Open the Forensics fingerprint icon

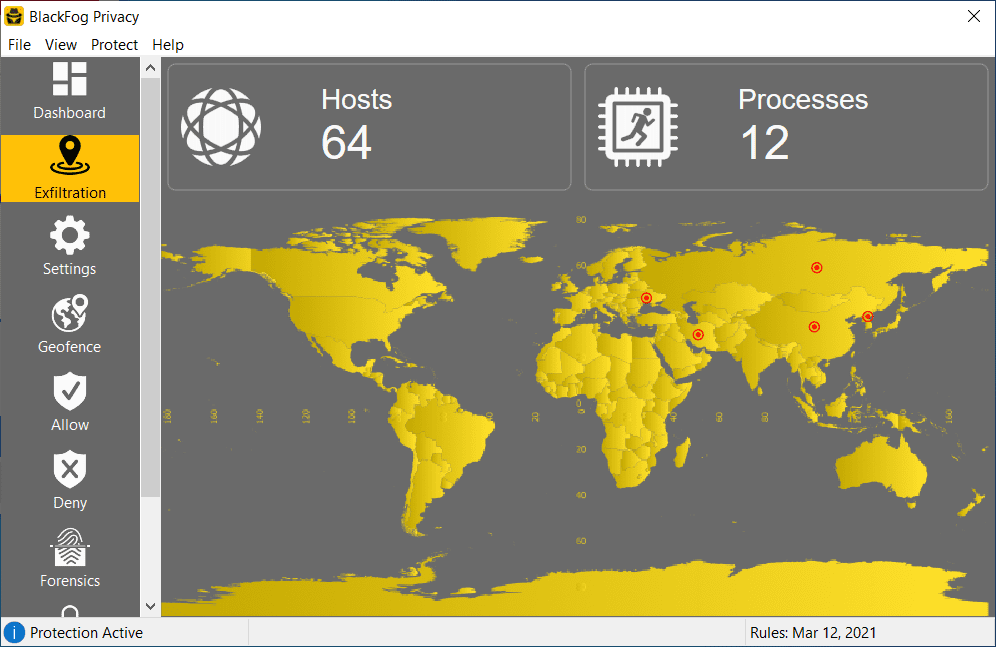(70, 547)
